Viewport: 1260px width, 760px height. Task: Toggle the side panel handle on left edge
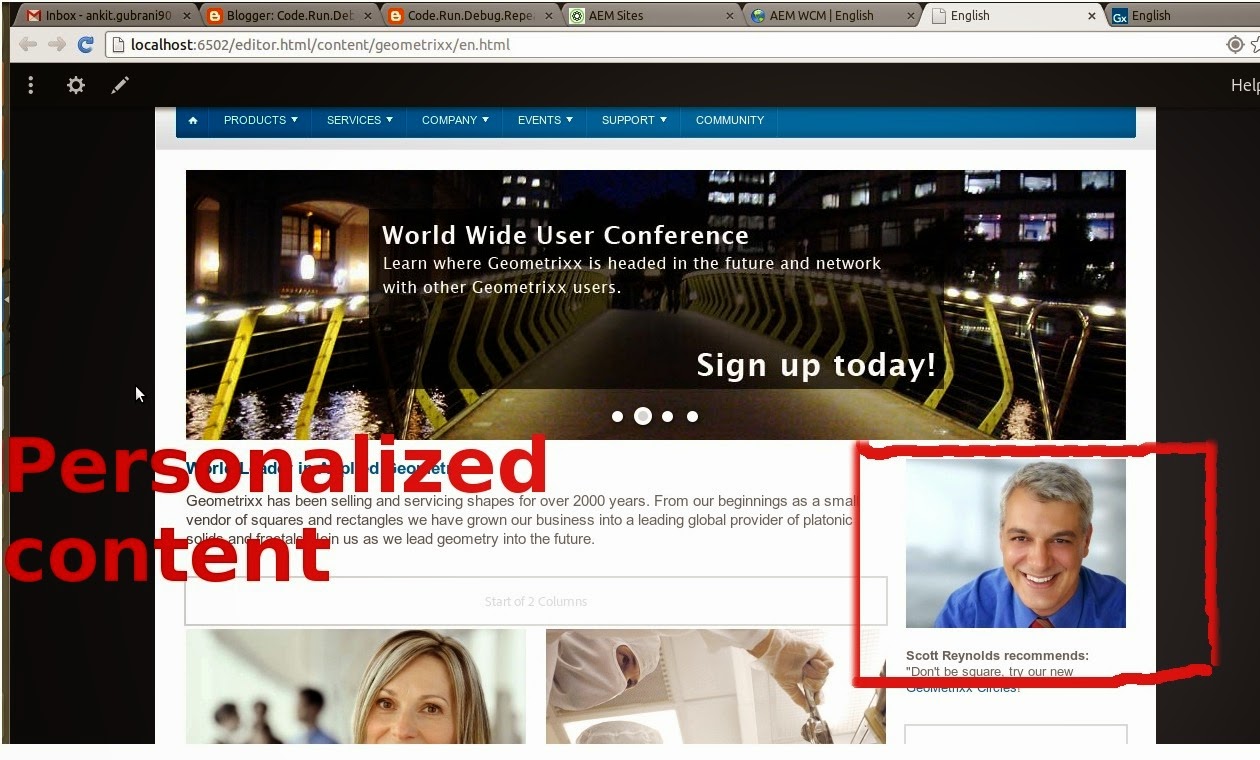click(x=6, y=299)
